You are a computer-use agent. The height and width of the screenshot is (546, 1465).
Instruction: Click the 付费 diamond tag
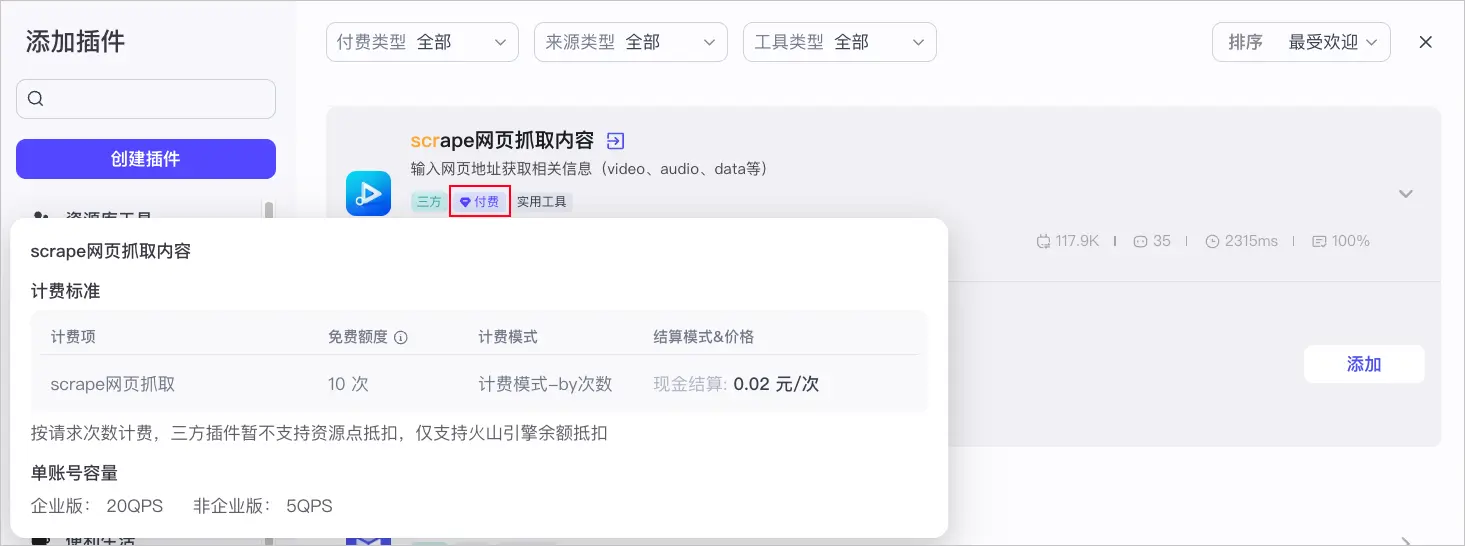pyautogui.click(x=480, y=201)
